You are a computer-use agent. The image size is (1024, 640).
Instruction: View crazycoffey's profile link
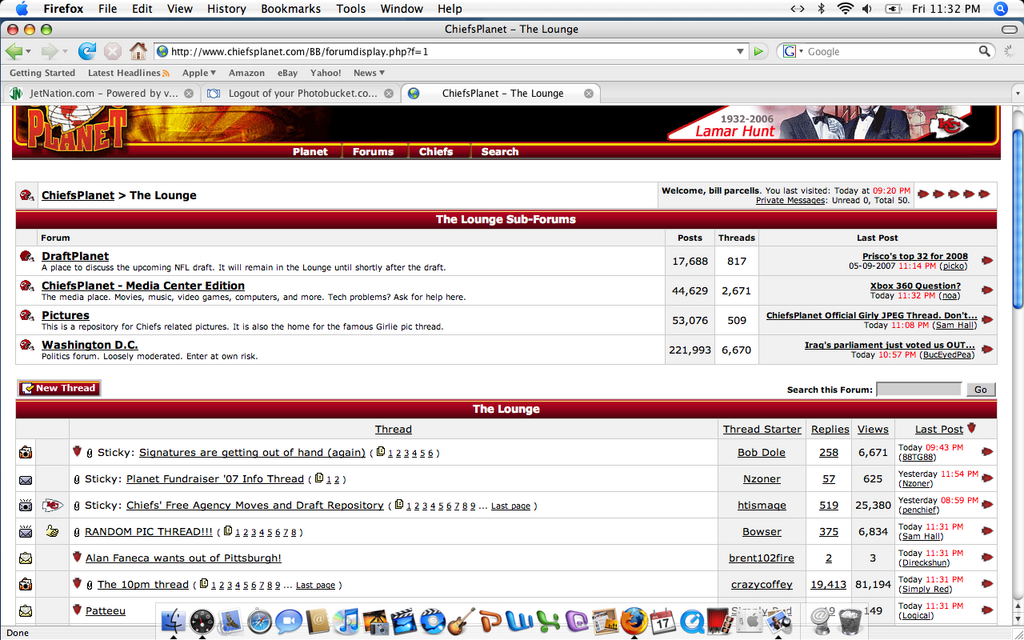(761, 584)
